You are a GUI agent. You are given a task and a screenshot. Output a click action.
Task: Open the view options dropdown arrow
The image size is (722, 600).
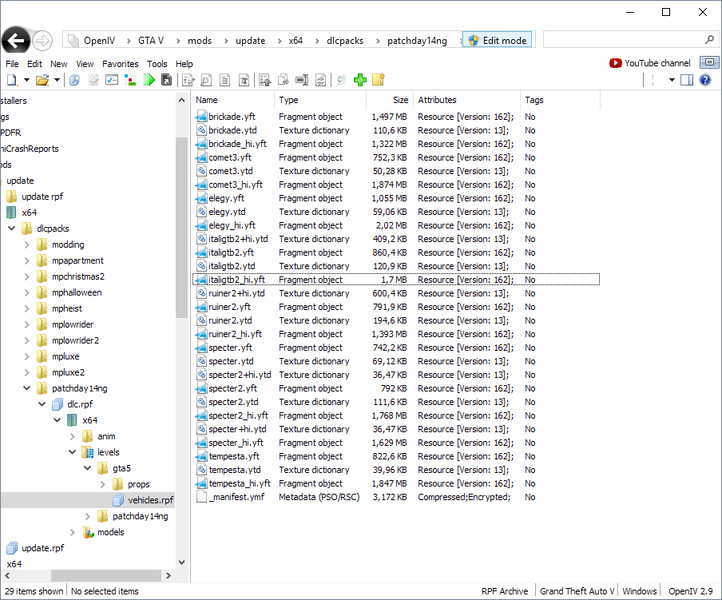(x=672, y=80)
